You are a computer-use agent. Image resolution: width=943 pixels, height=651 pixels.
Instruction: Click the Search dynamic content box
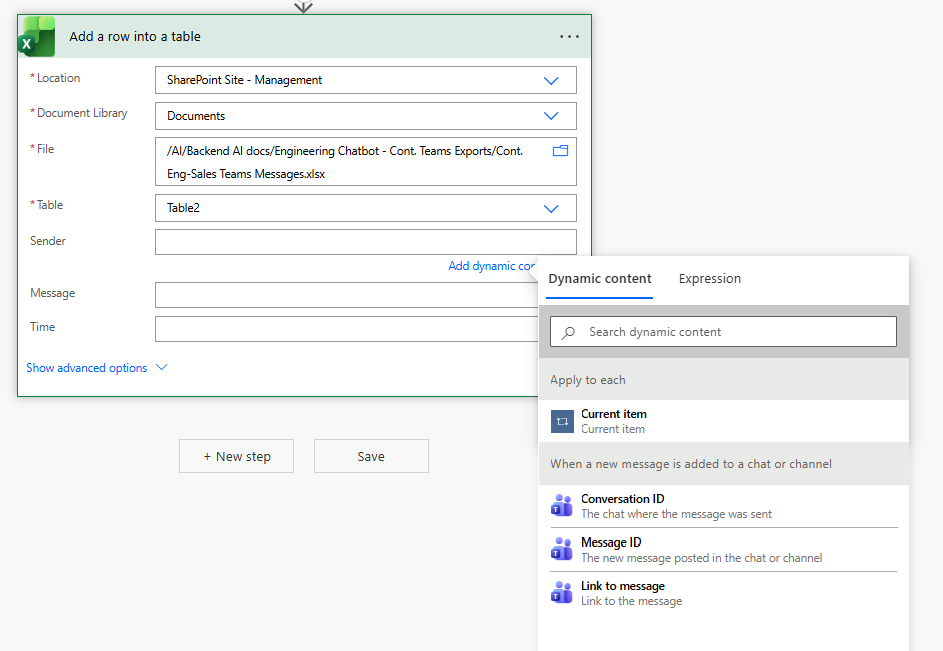(723, 332)
